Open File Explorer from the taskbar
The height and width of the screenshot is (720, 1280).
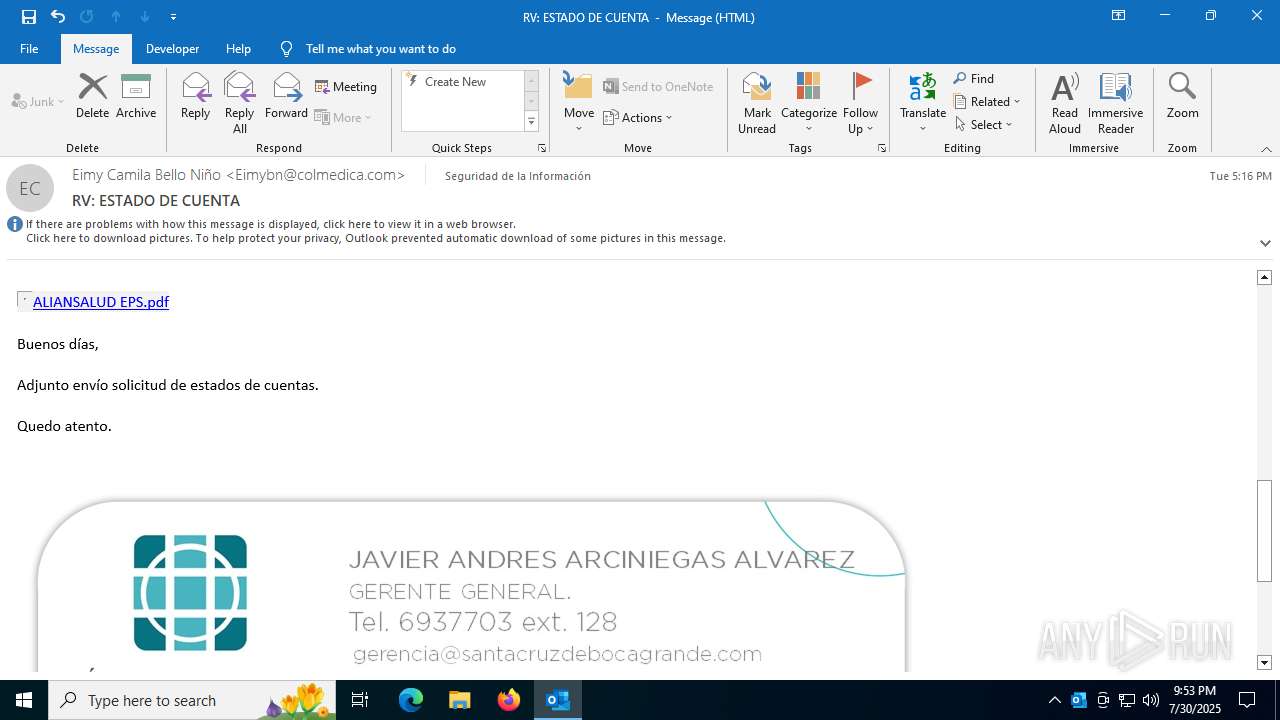[459, 700]
